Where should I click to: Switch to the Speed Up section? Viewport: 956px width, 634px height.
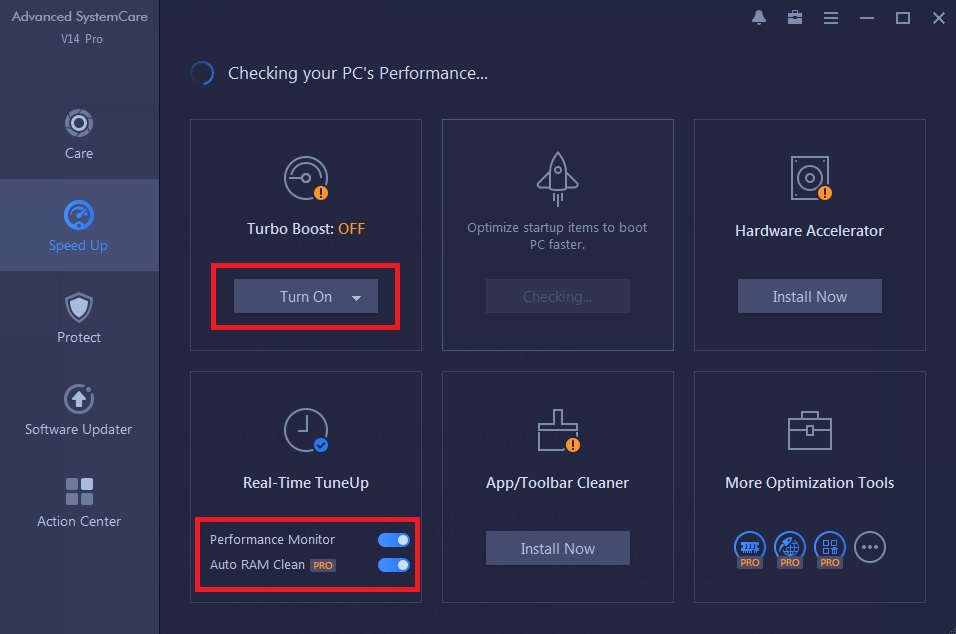(x=79, y=225)
